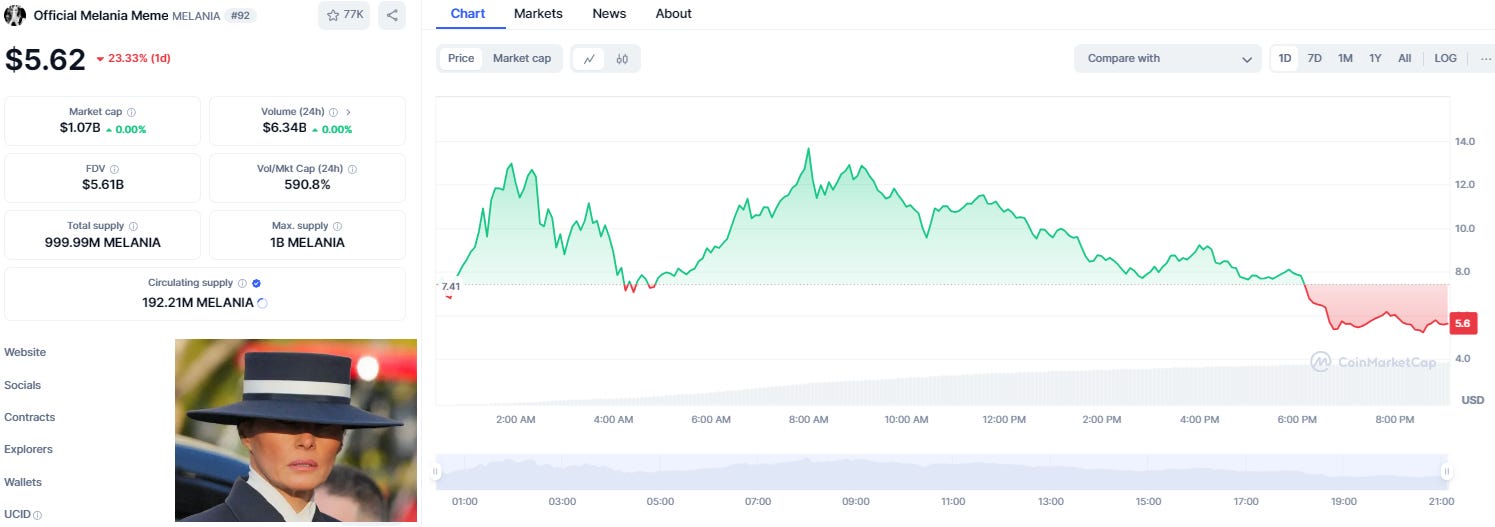Expand Volume (24h) details with chevron
Screen dimensions: 1495x527
(x=348, y=112)
